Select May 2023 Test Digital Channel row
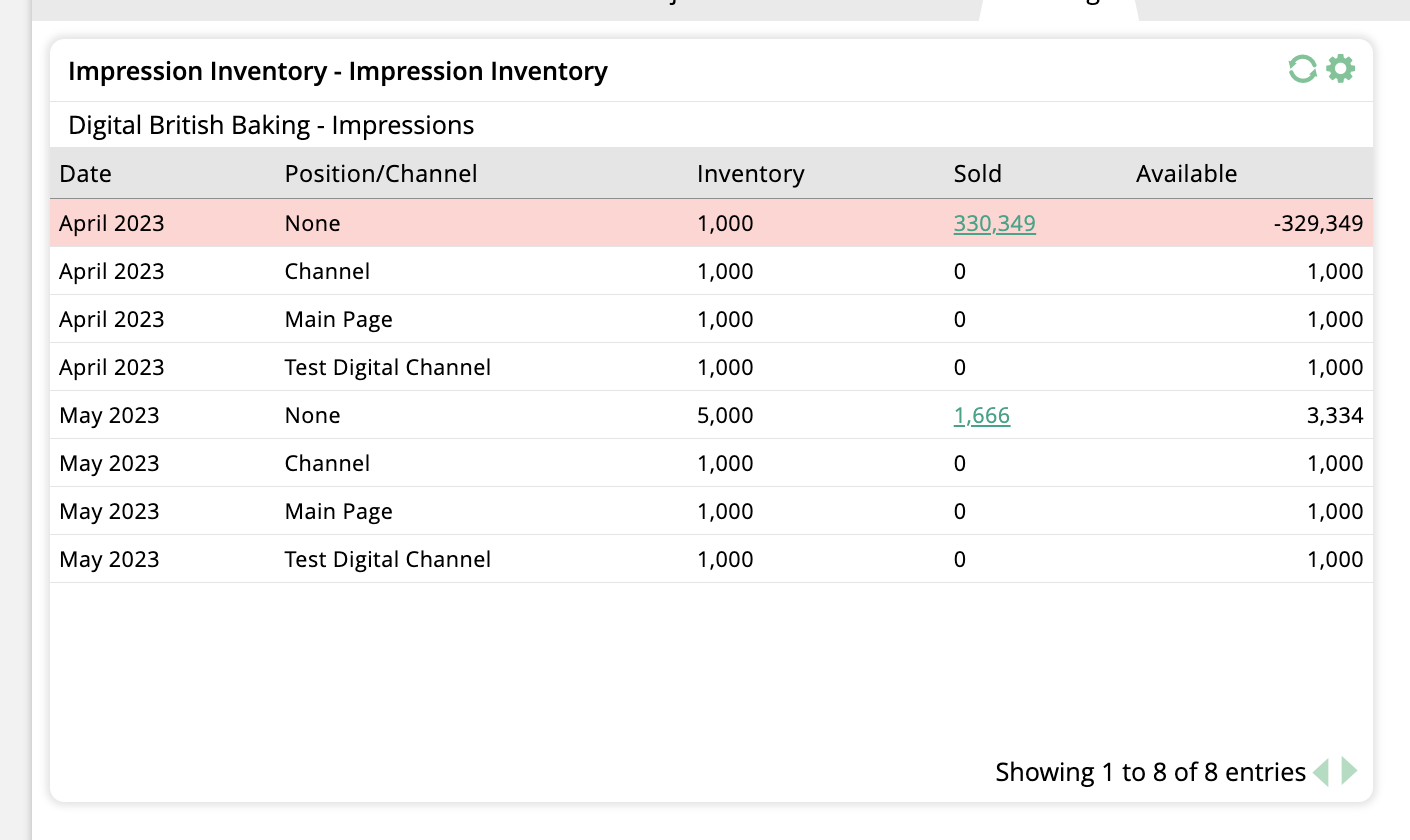 387,559
